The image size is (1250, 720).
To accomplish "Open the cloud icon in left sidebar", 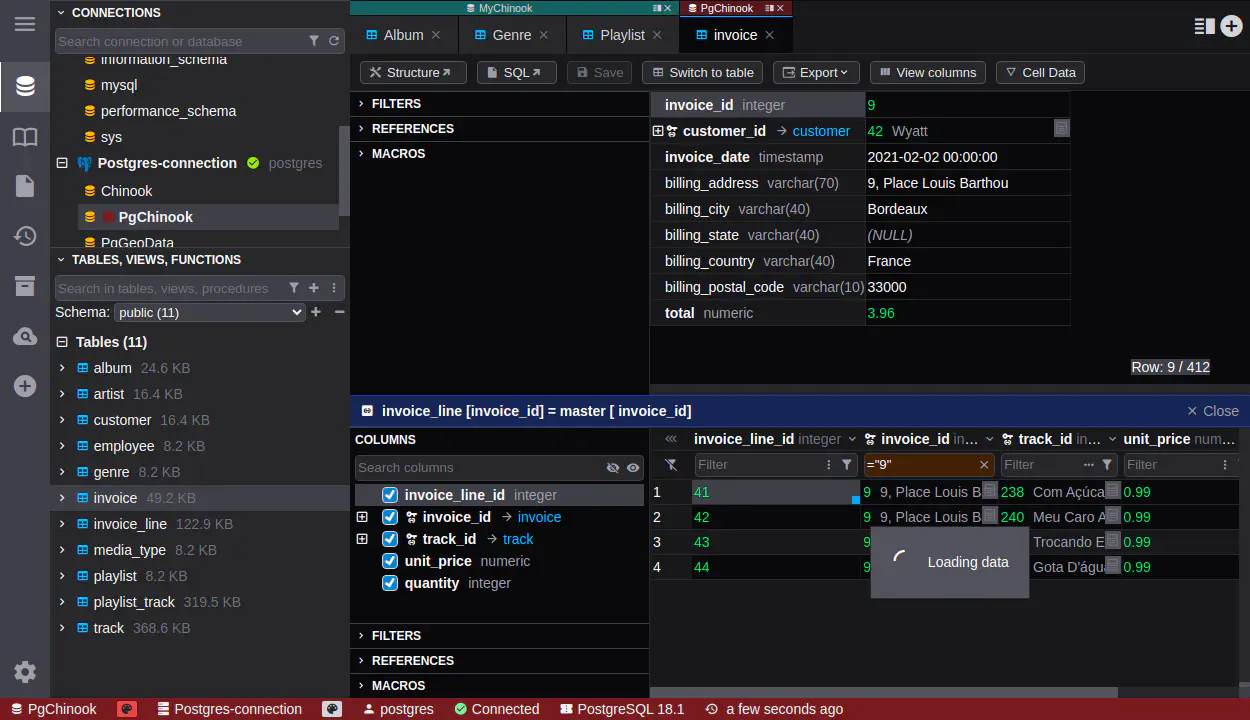I will tap(25, 336).
